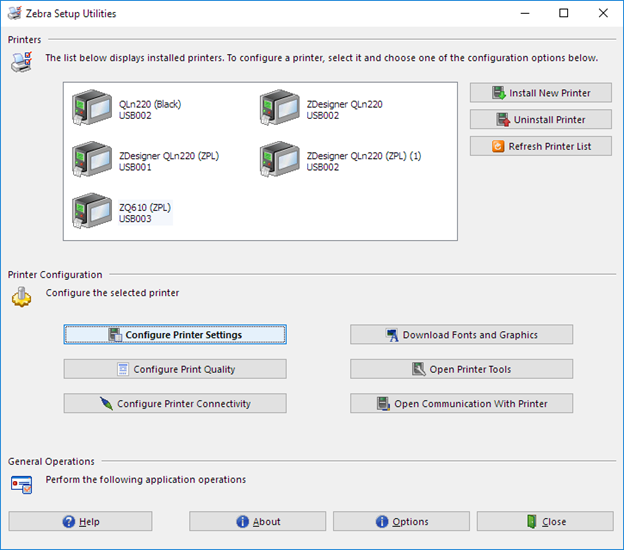Click the 'QLn220 (Black)' printer name text
Viewport: 624px width, 550px height.
point(150,104)
